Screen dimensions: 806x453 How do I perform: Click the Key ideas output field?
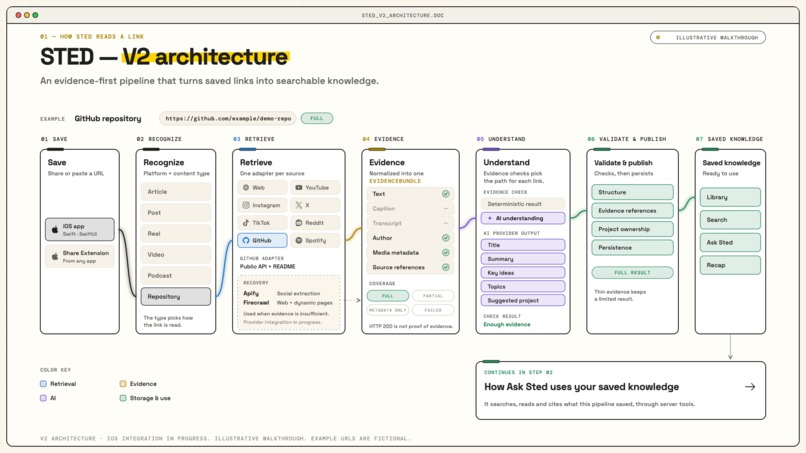523,273
